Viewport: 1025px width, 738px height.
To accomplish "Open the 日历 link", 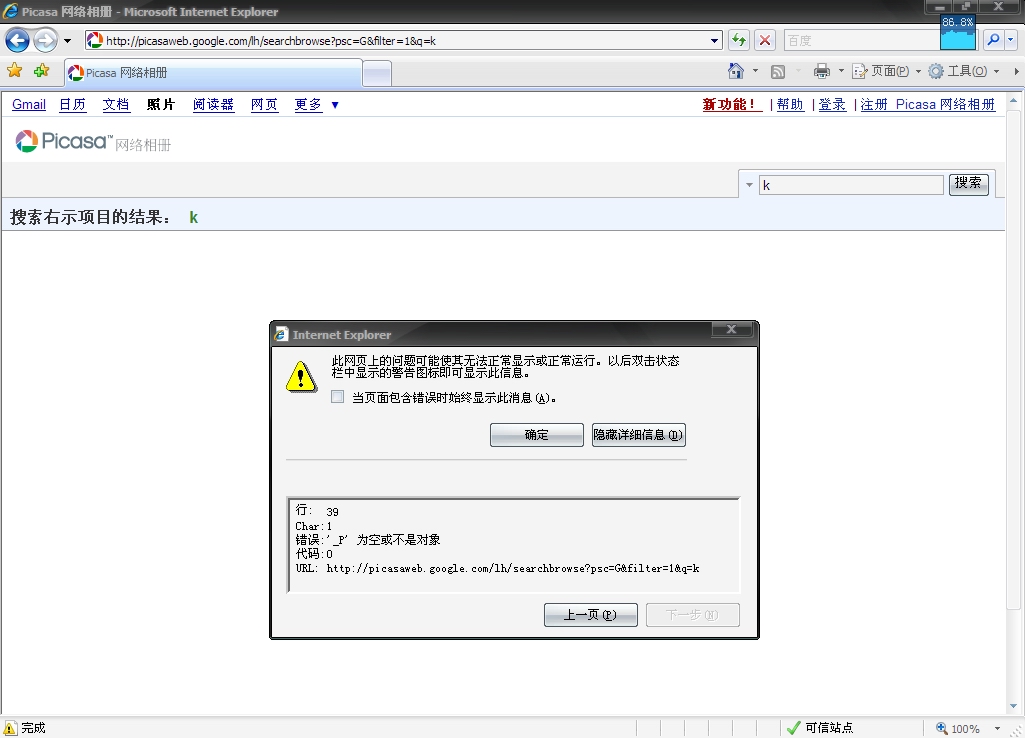I will point(73,105).
